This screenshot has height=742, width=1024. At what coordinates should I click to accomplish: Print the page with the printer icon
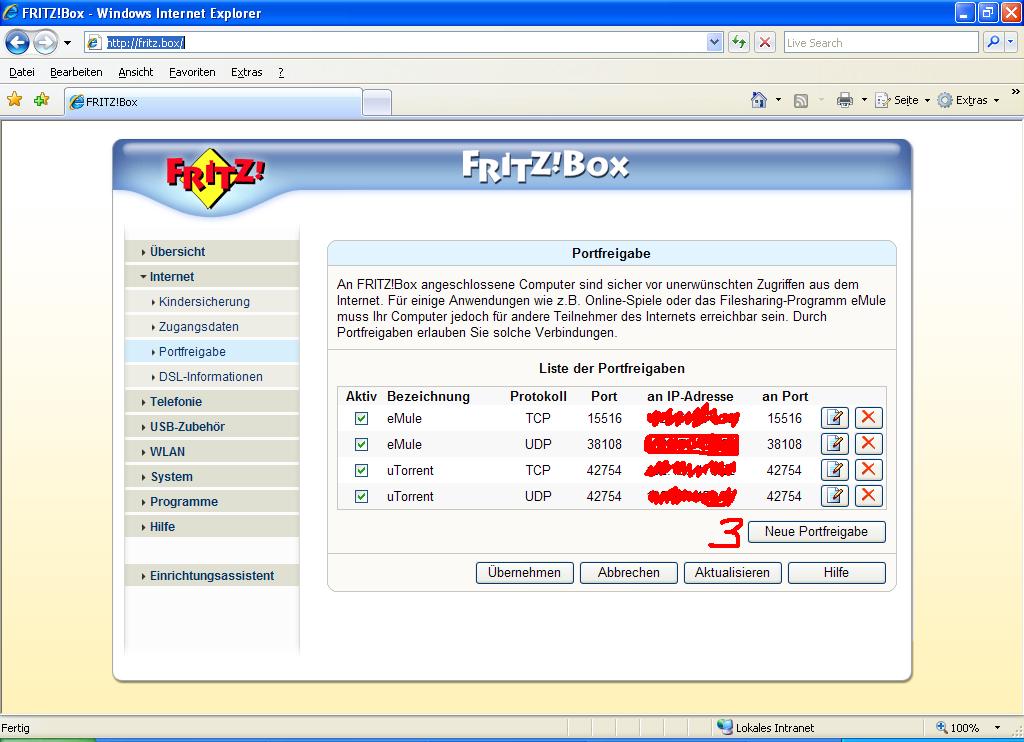click(x=845, y=100)
